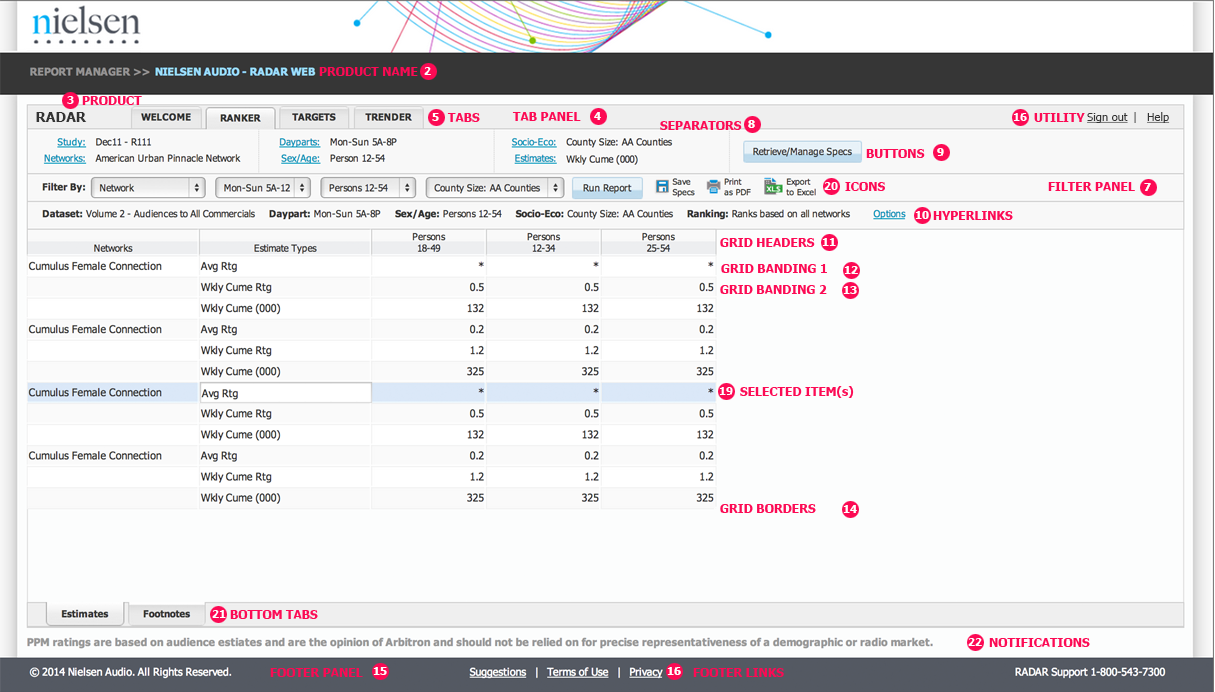Open the Terms of Use footer link
Screen dimensions: 1215x692
[x=578, y=672]
